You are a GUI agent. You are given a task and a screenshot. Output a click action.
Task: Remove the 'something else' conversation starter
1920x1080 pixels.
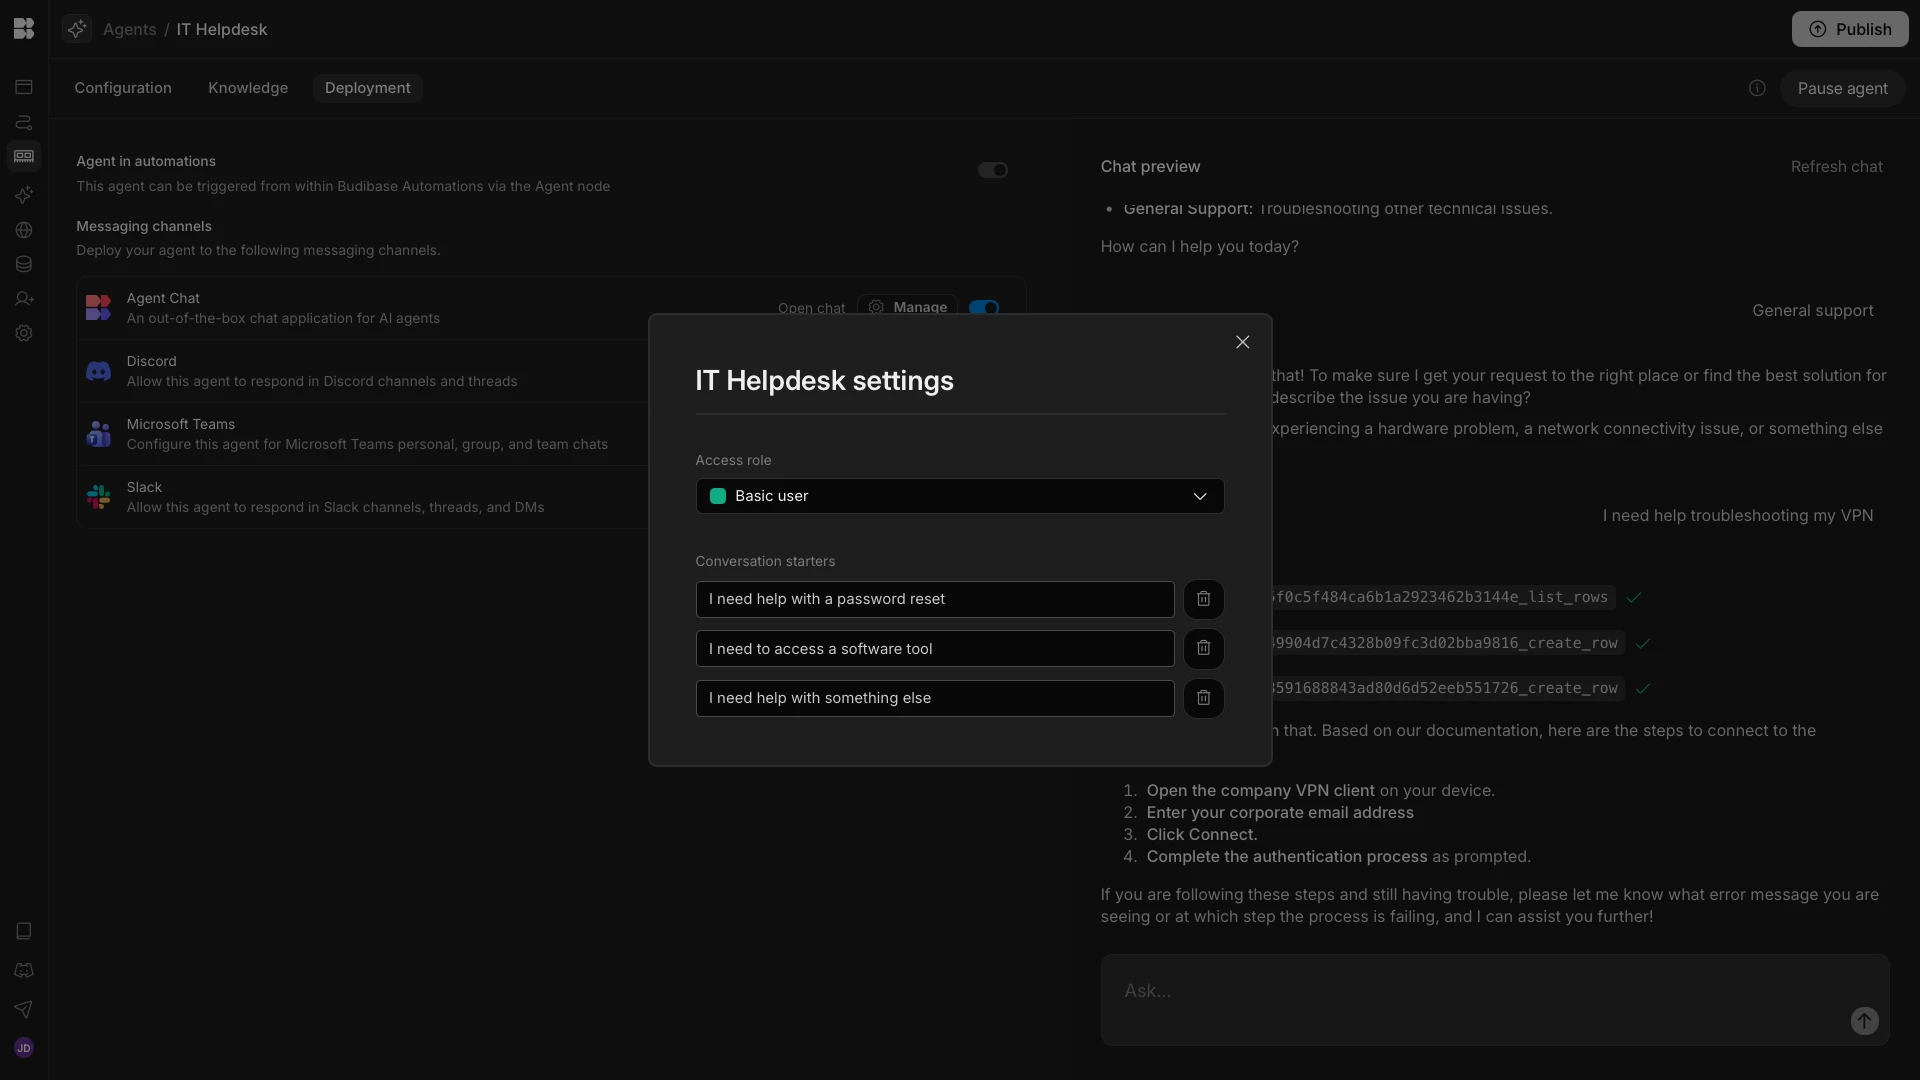tap(1203, 698)
